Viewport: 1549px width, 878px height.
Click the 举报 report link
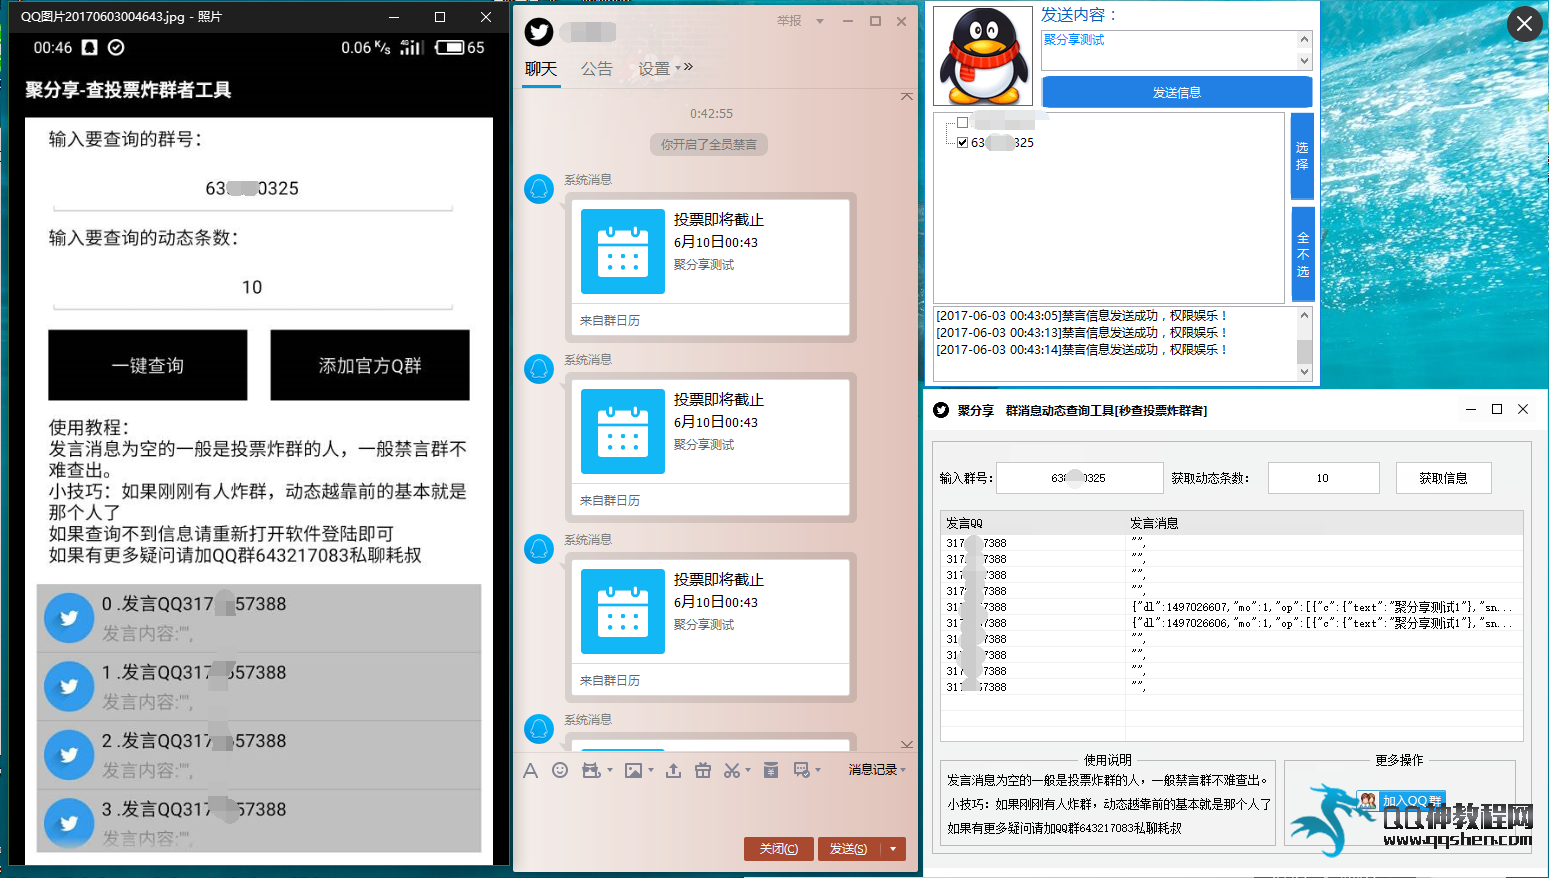pos(789,21)
